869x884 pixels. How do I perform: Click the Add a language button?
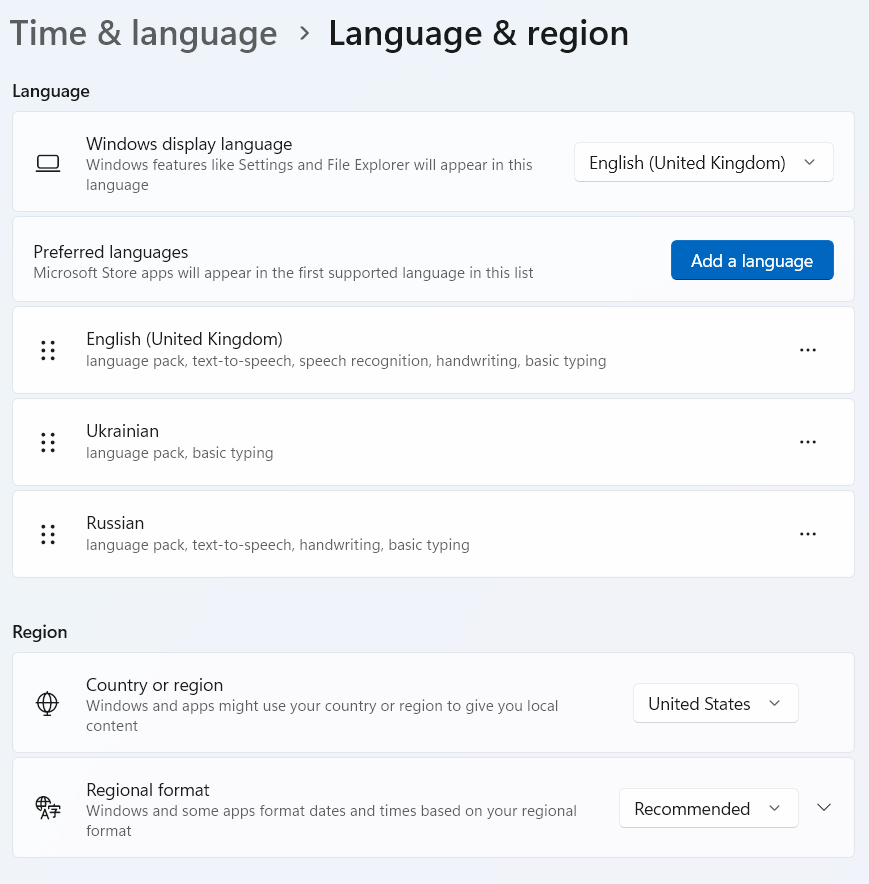click(751, 261)
